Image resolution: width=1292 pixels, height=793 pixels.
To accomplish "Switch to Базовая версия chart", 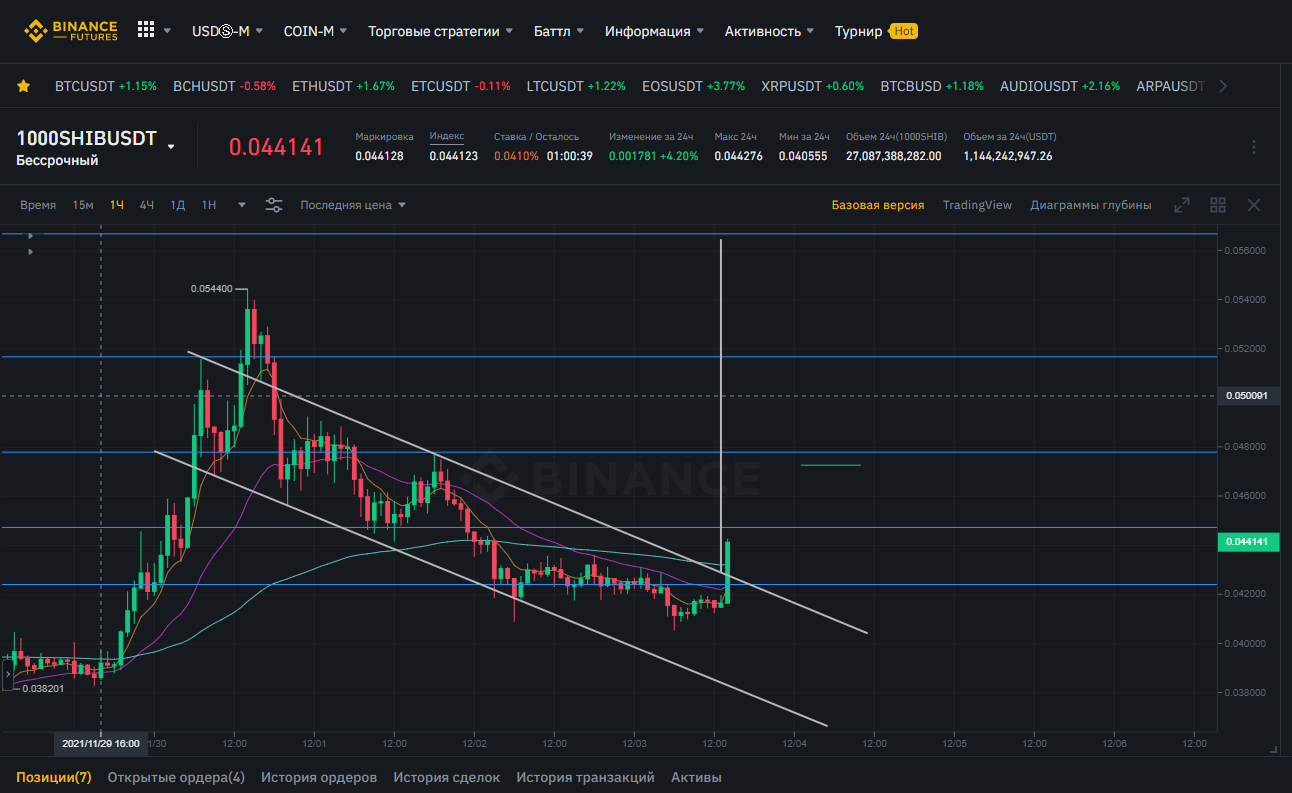I will click(878, 205).
